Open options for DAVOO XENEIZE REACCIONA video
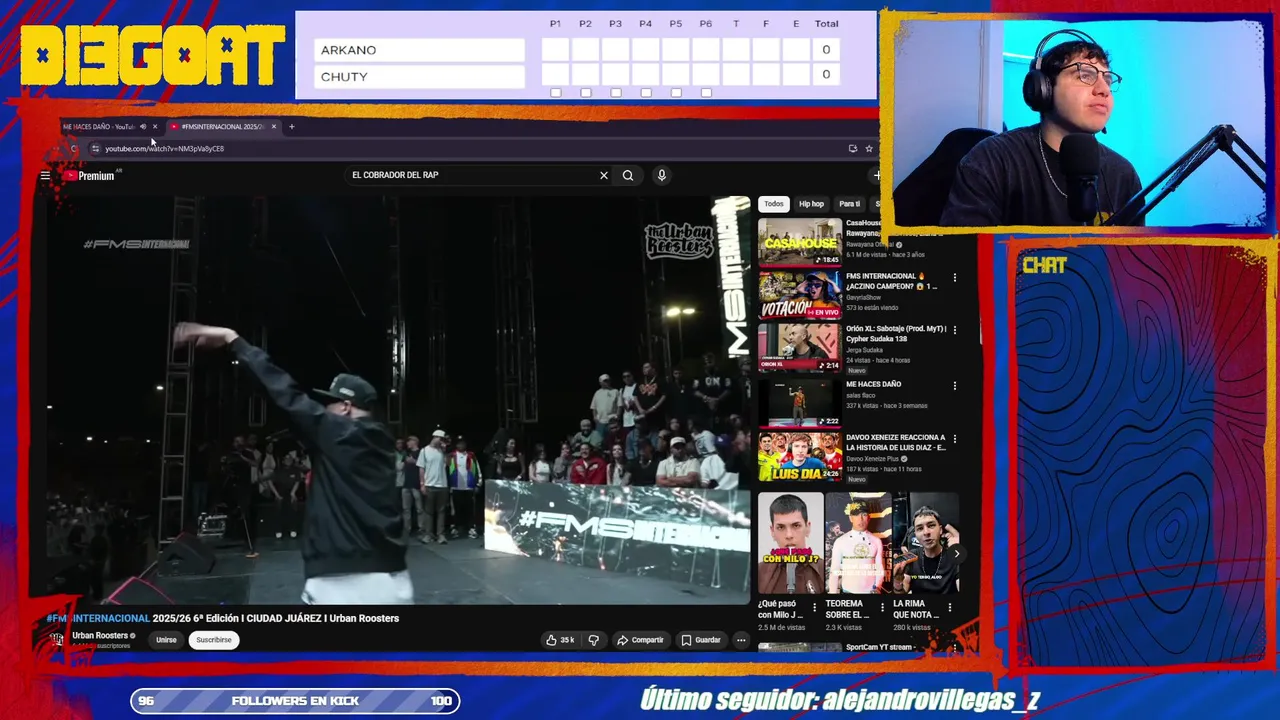Image resolution: width=1280 pixels, height=720 pixels. tap(955, 439)
